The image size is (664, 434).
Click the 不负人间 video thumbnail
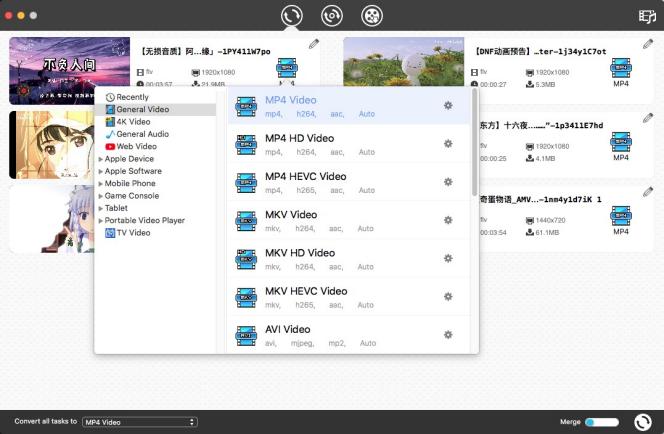coord(69,70)
